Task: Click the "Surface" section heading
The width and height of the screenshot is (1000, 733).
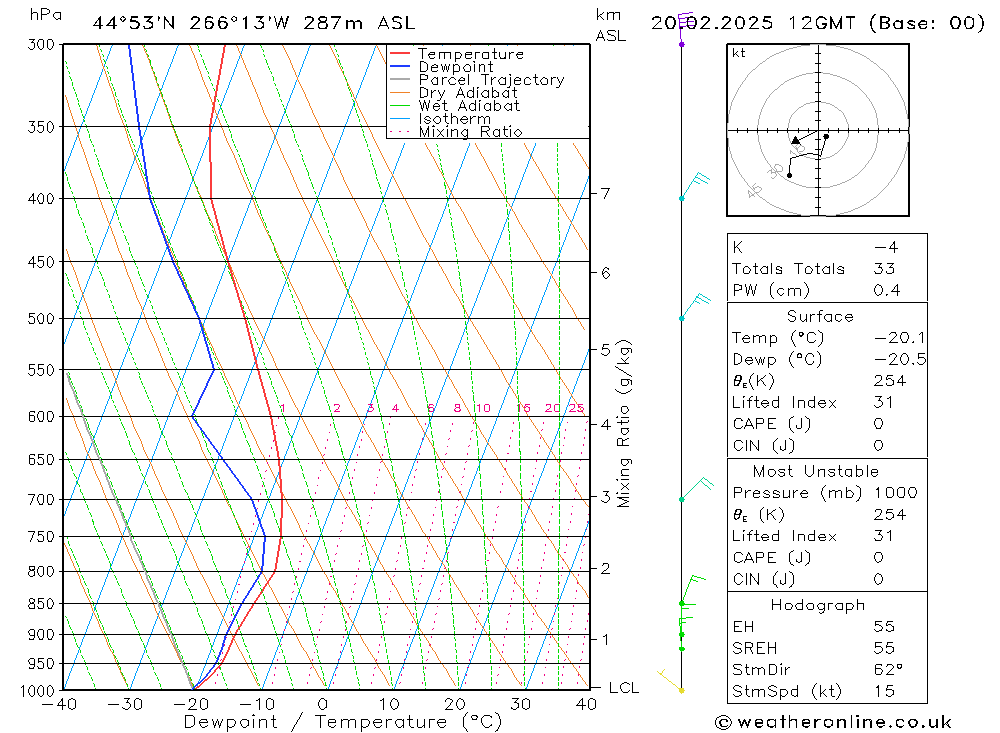Action: tap(820, 316)
